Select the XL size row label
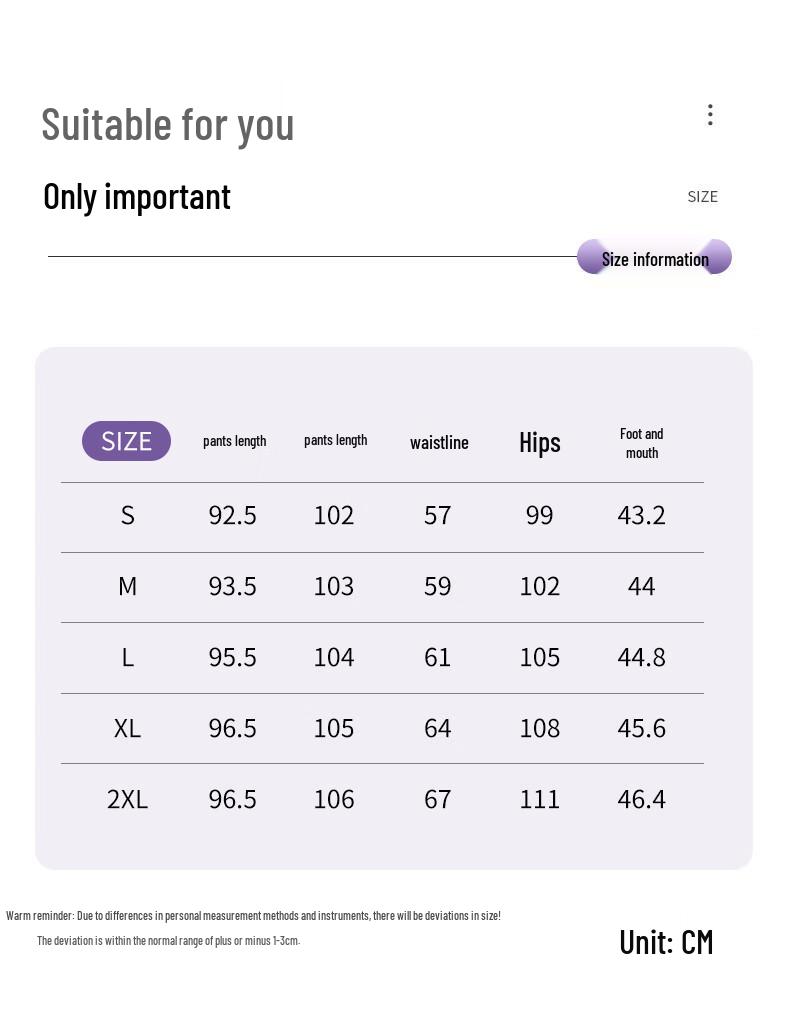 click(127, 728)
